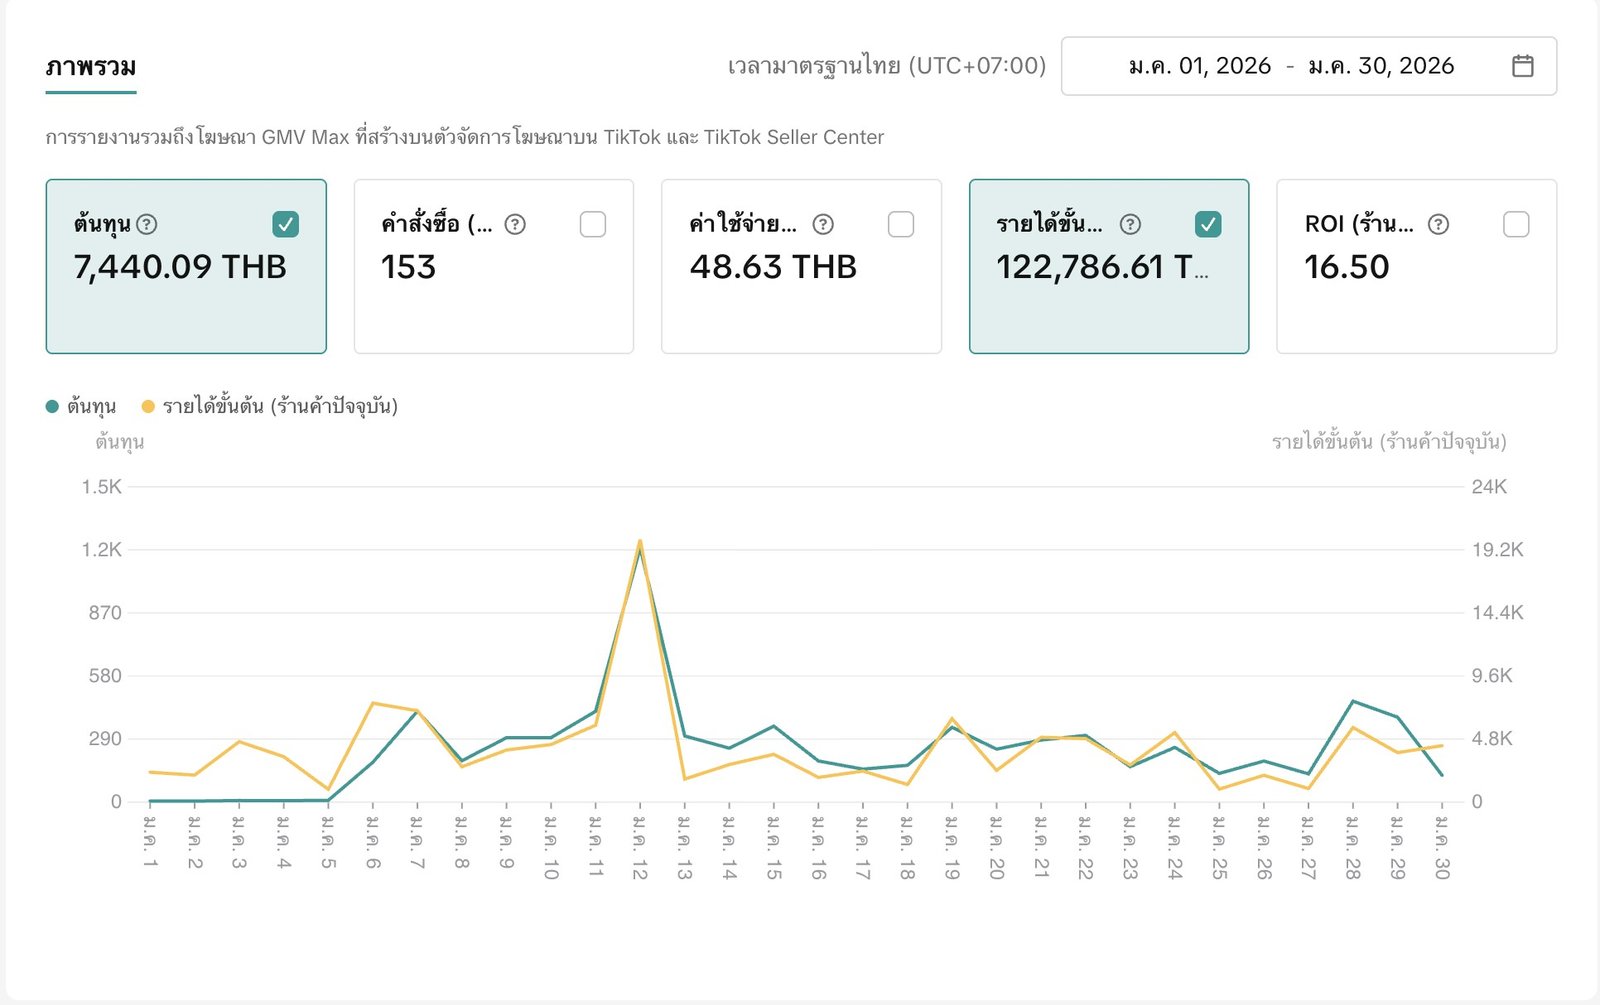The image size is (1600, 1005).
Task: Click the end date ม.ค. 30, 2026
Action: pos(1380,66)
